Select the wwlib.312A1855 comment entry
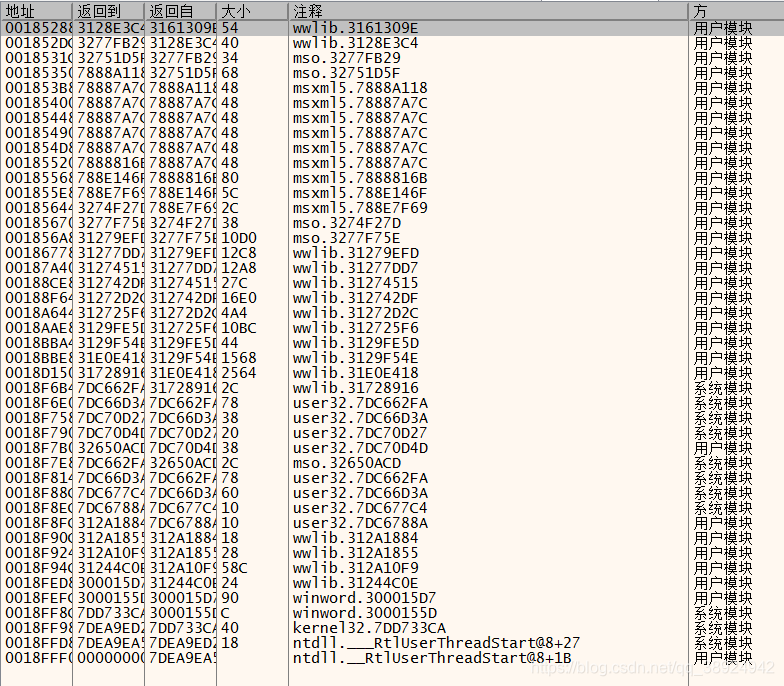Screen dimensions: 784x686 355,553
